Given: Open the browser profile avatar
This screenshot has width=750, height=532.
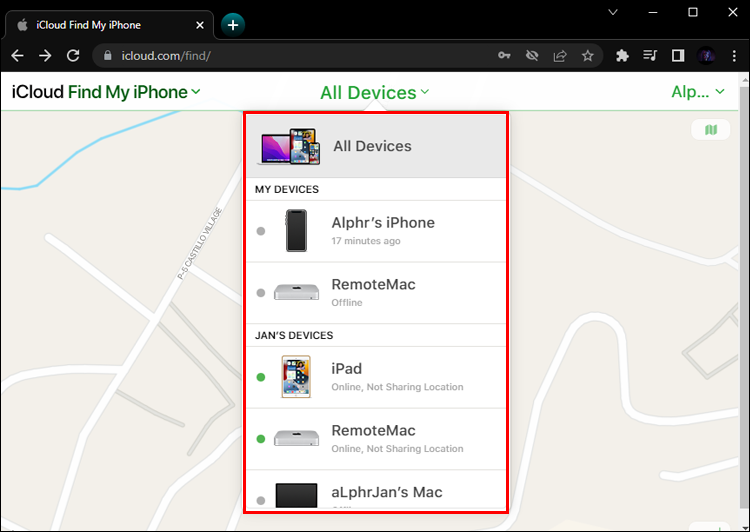Looking at the screenshot, I should tap(706, 55).
